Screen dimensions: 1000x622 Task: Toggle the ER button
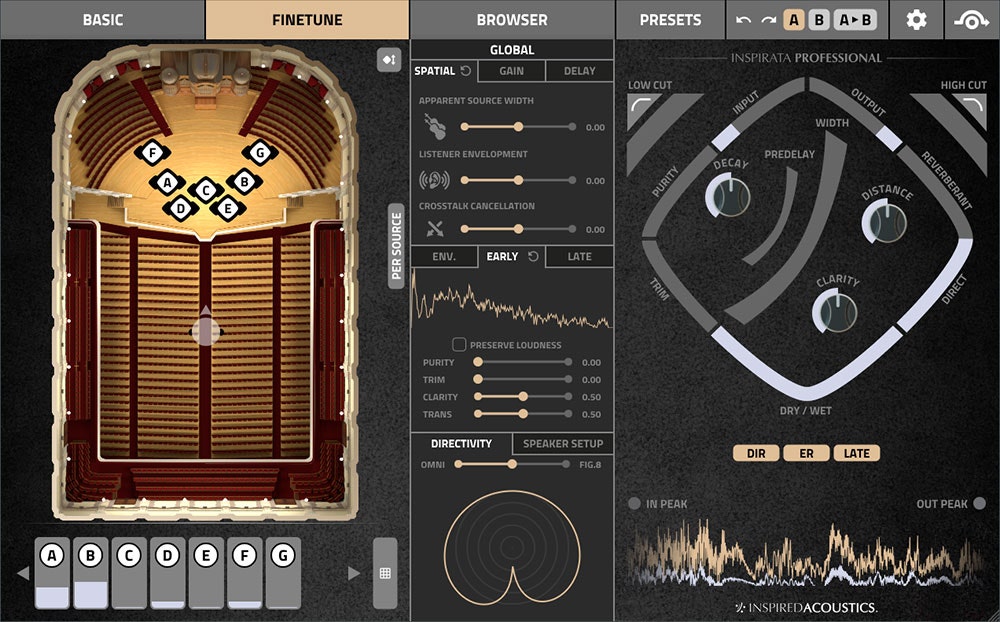[x=806, y=453]
